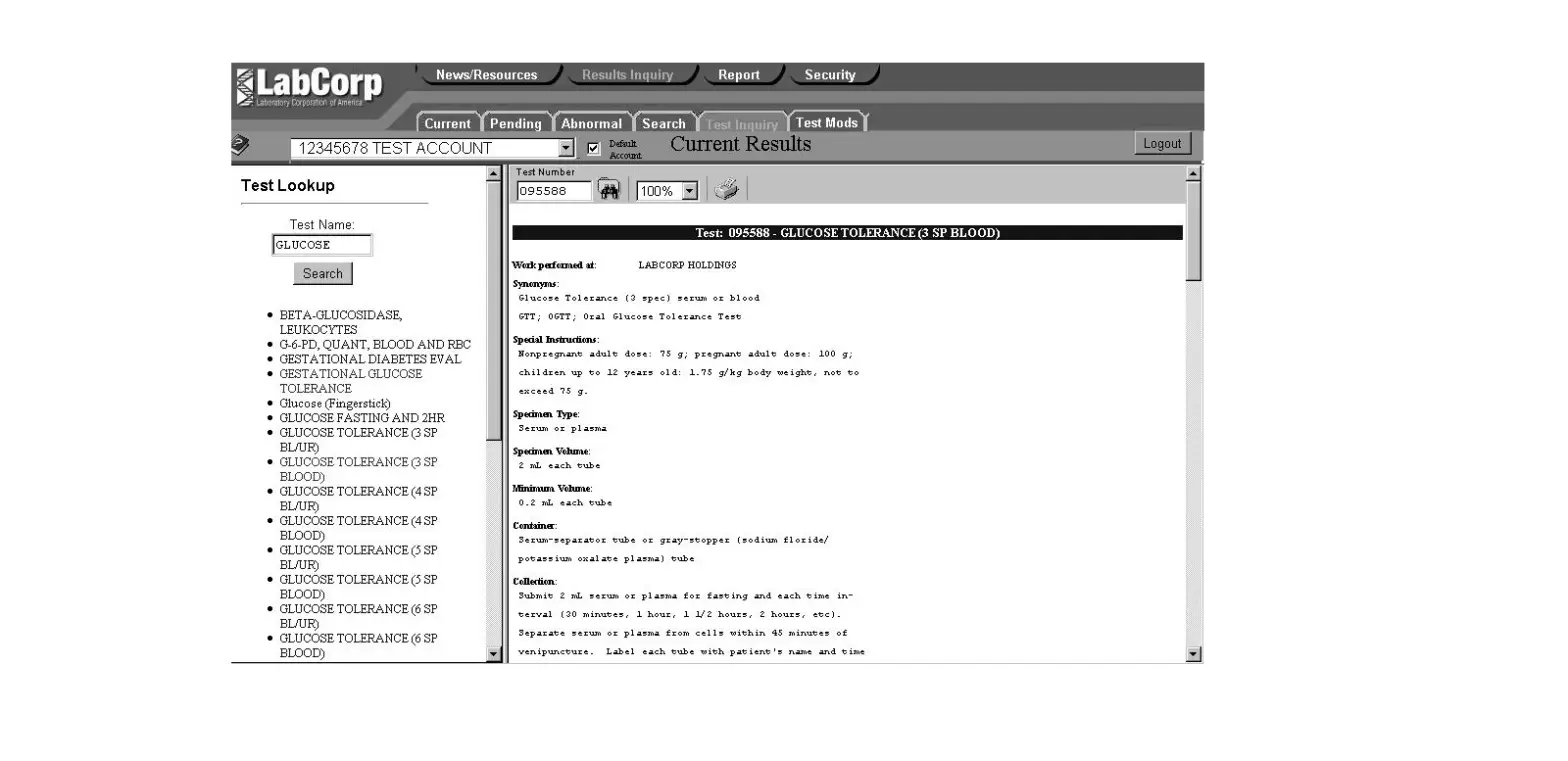
Task: Open GESTATIONAL GLUCOSE TOLERANCE link
Action: click(350, 381)
